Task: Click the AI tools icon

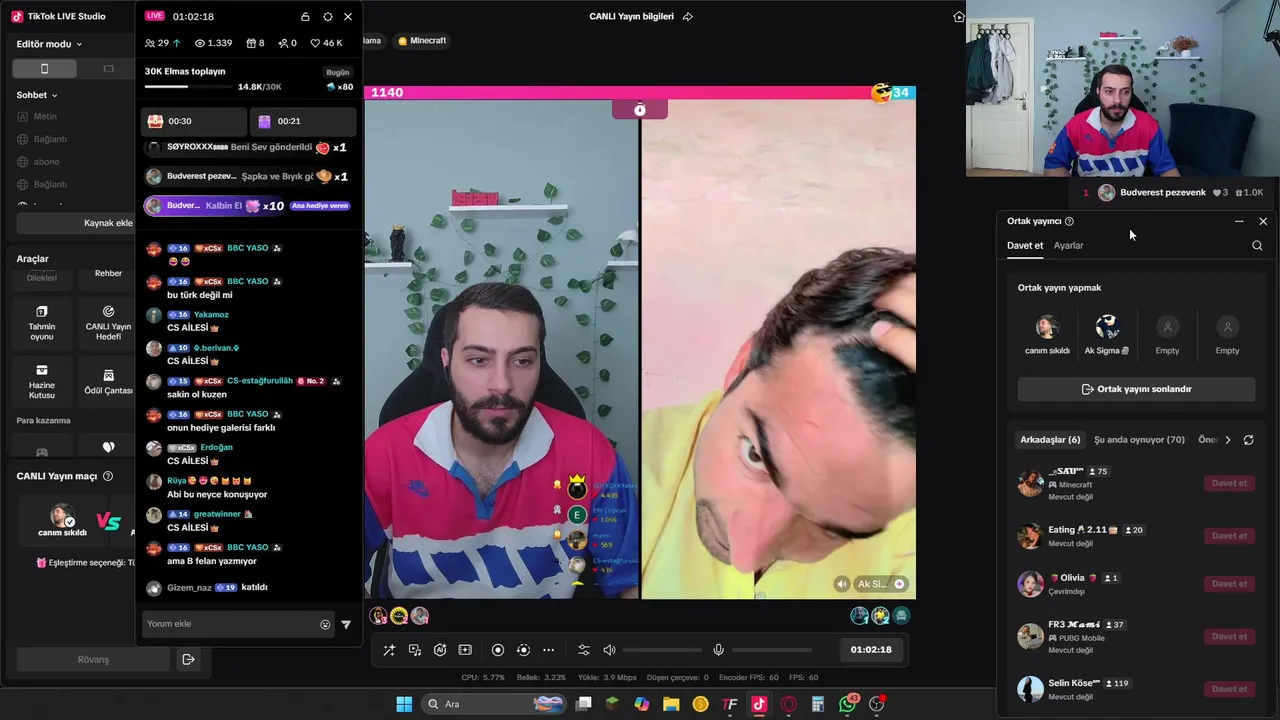Action: (x=440, y=650)
